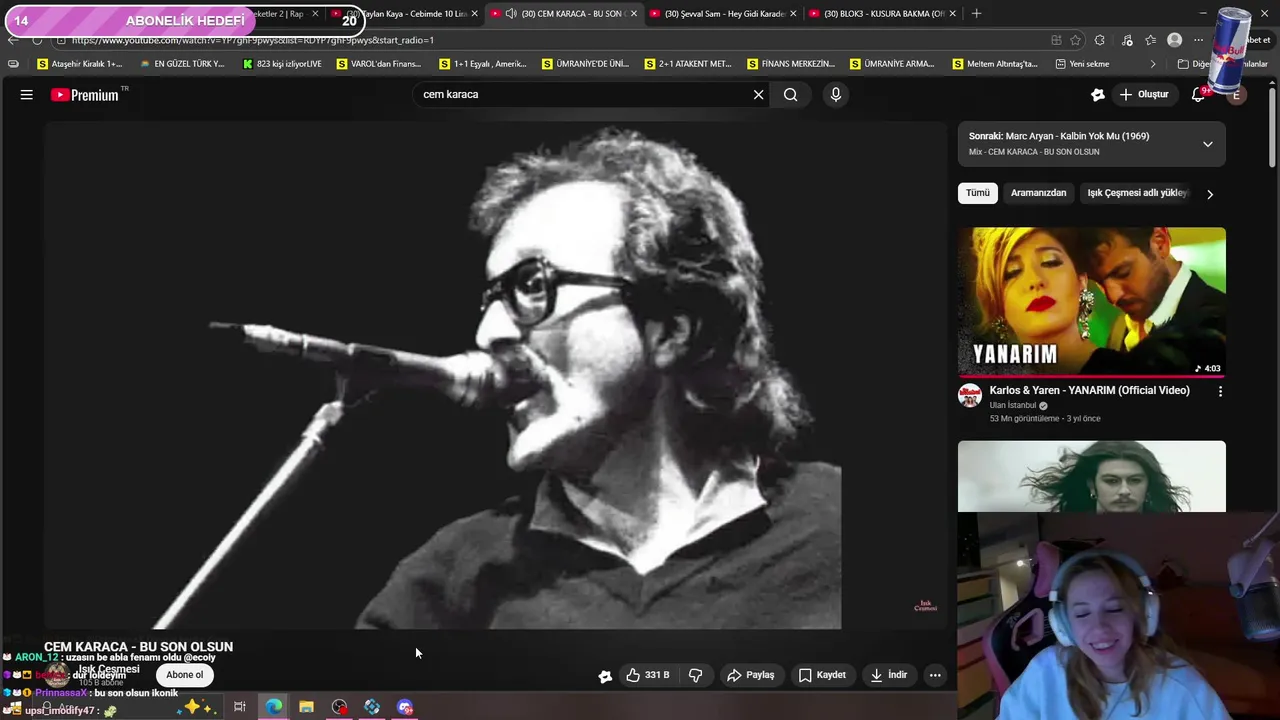Open Microsoft Edge in the taskbar

[273, 707]
